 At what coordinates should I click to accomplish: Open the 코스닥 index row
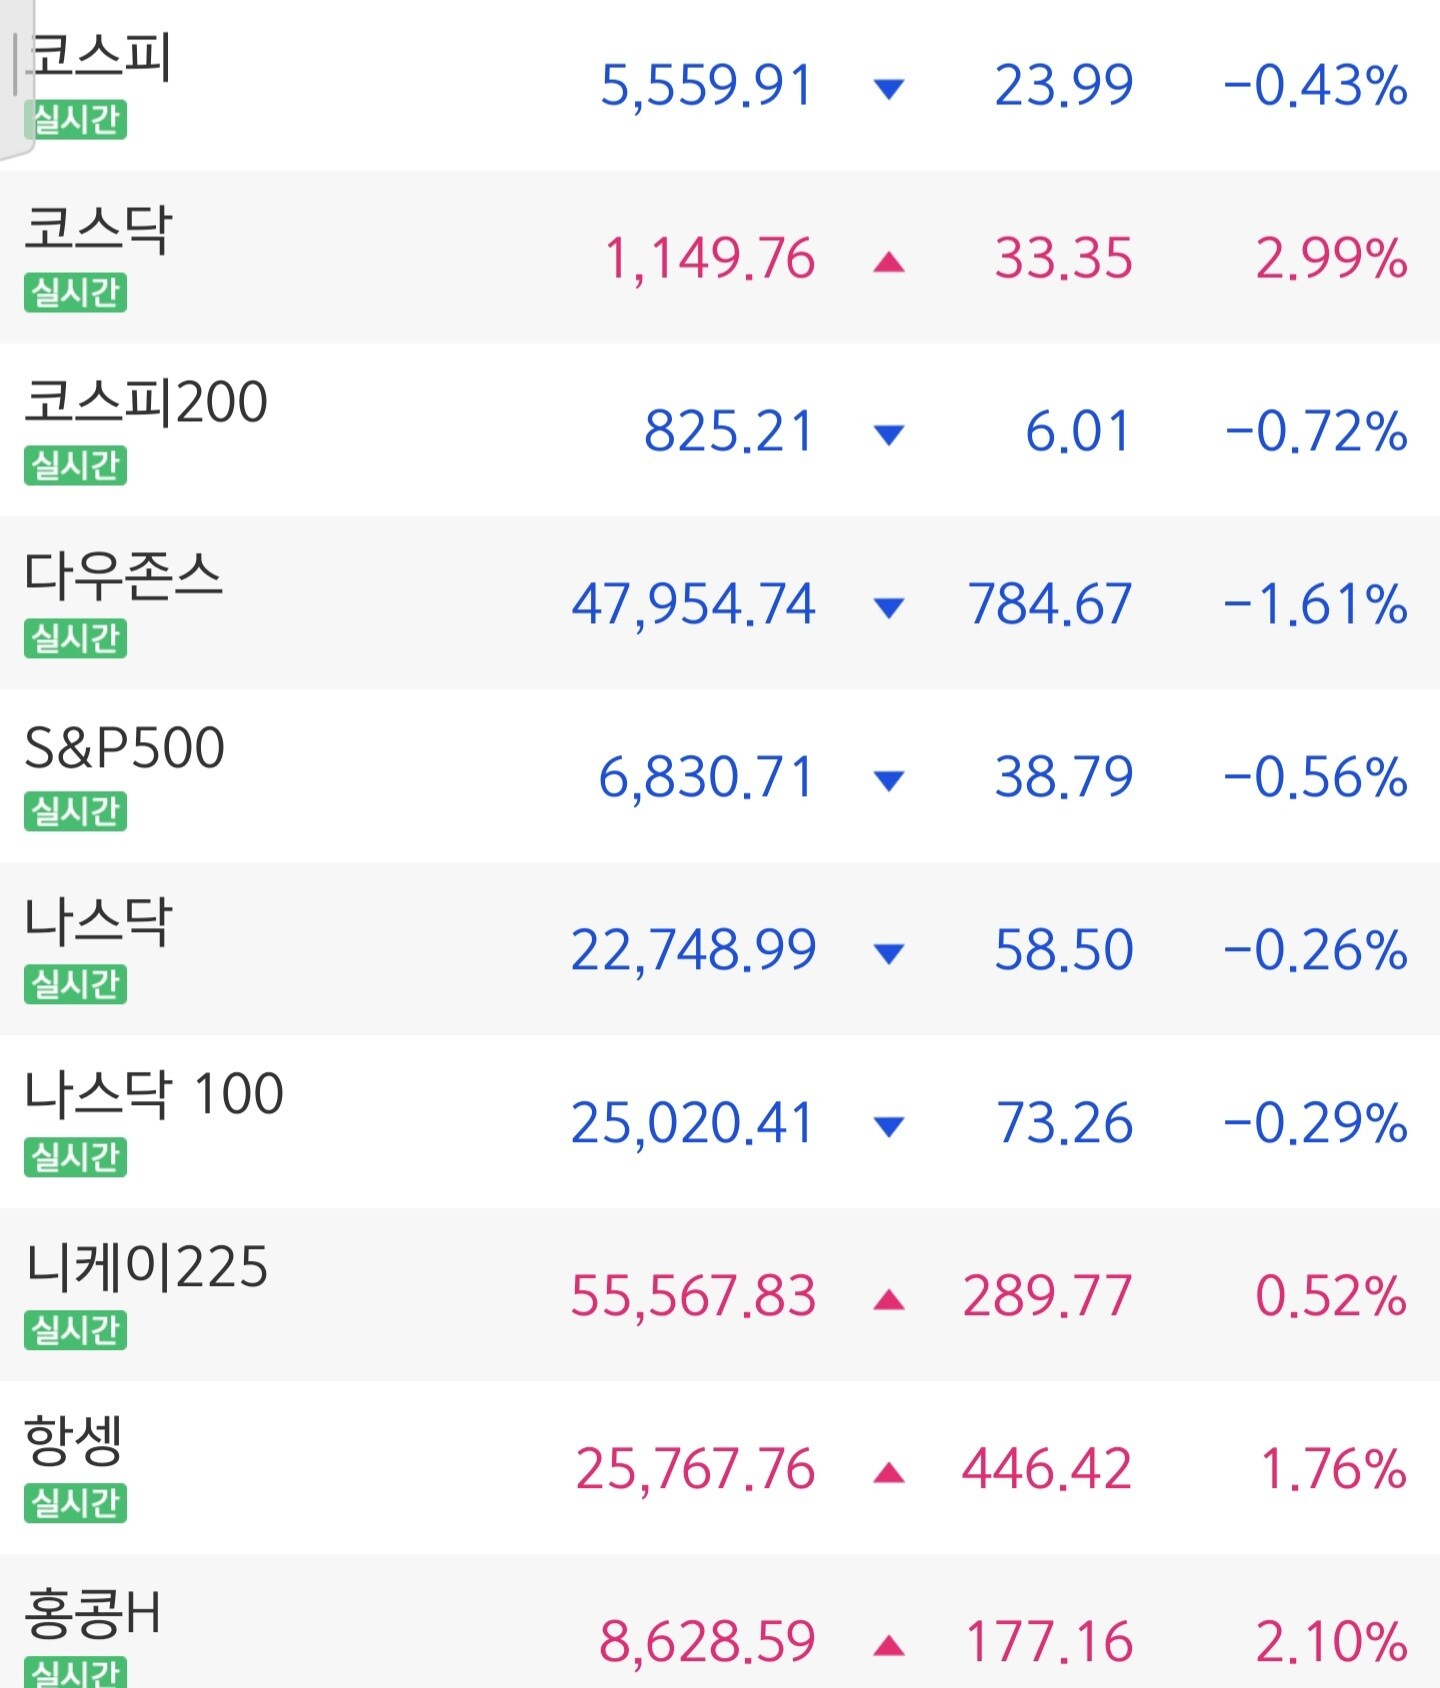pos(720,257)
